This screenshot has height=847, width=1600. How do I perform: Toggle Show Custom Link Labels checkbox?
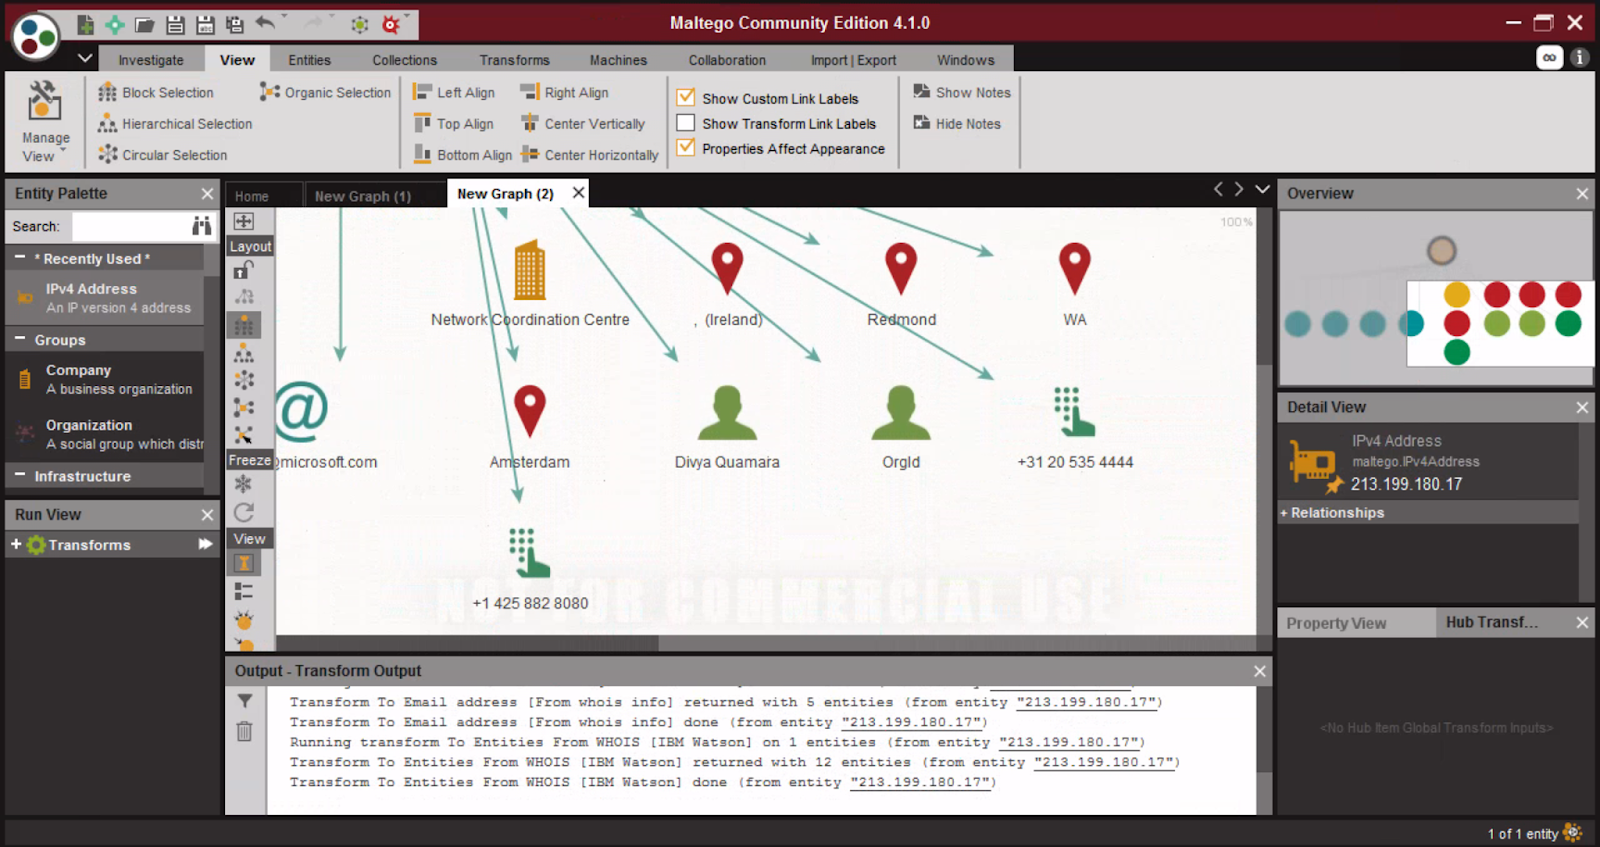686,98
